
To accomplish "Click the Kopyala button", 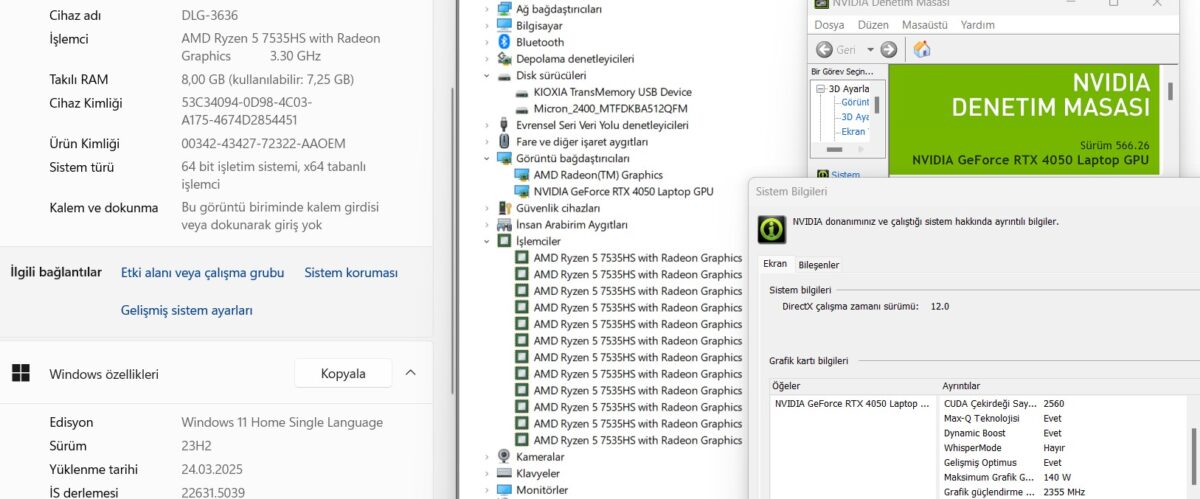I will point(343,373).
